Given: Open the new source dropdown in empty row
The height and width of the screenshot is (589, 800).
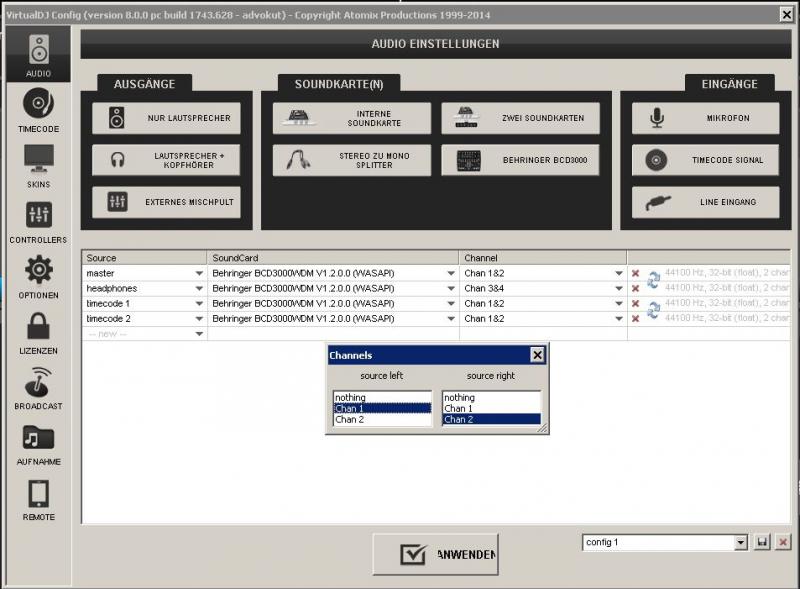Looking at the screenshot, I should tap(199, 334).
